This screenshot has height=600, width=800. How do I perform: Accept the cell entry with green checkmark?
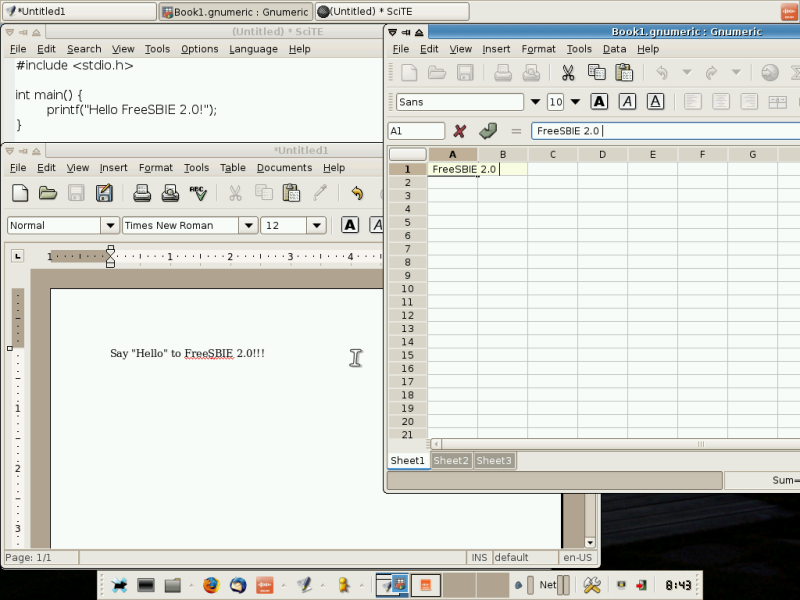[x=488, y=131]
